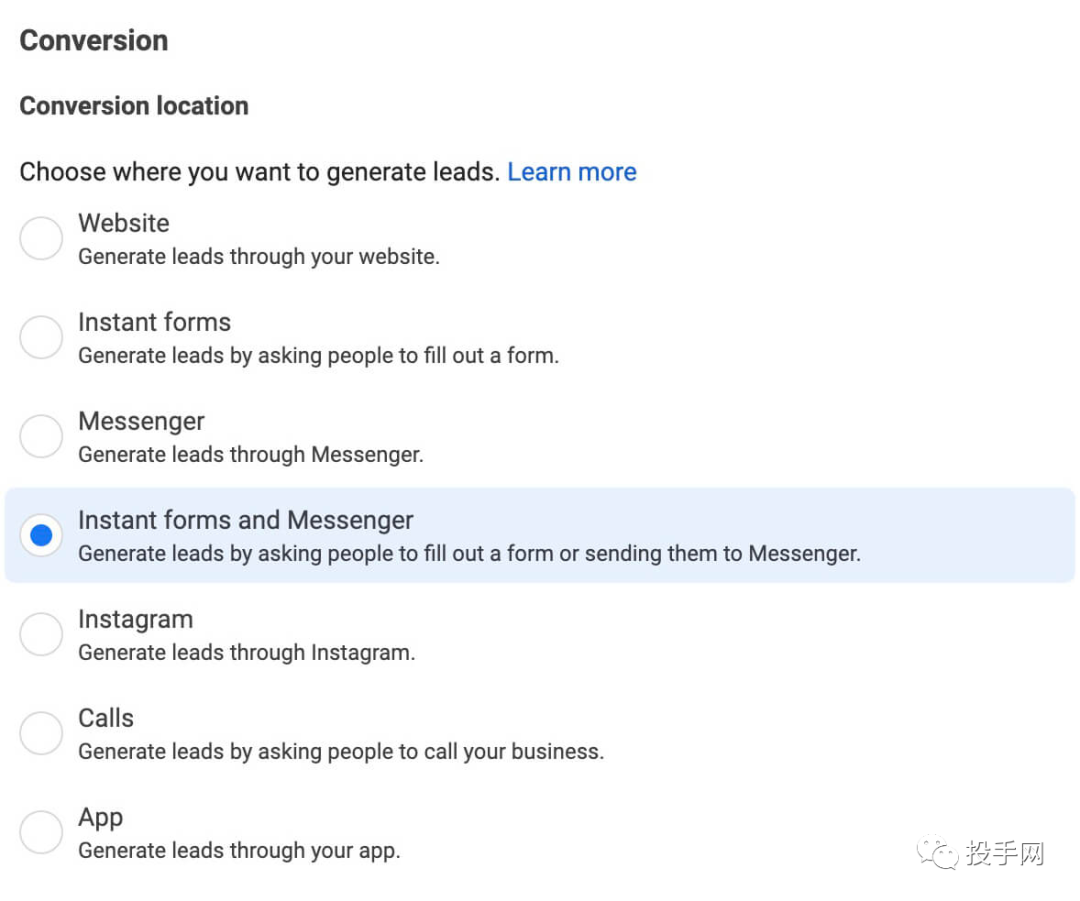1080x901 pixels.
Task: Pick the Instagram radio button
Action: (41, 635)
